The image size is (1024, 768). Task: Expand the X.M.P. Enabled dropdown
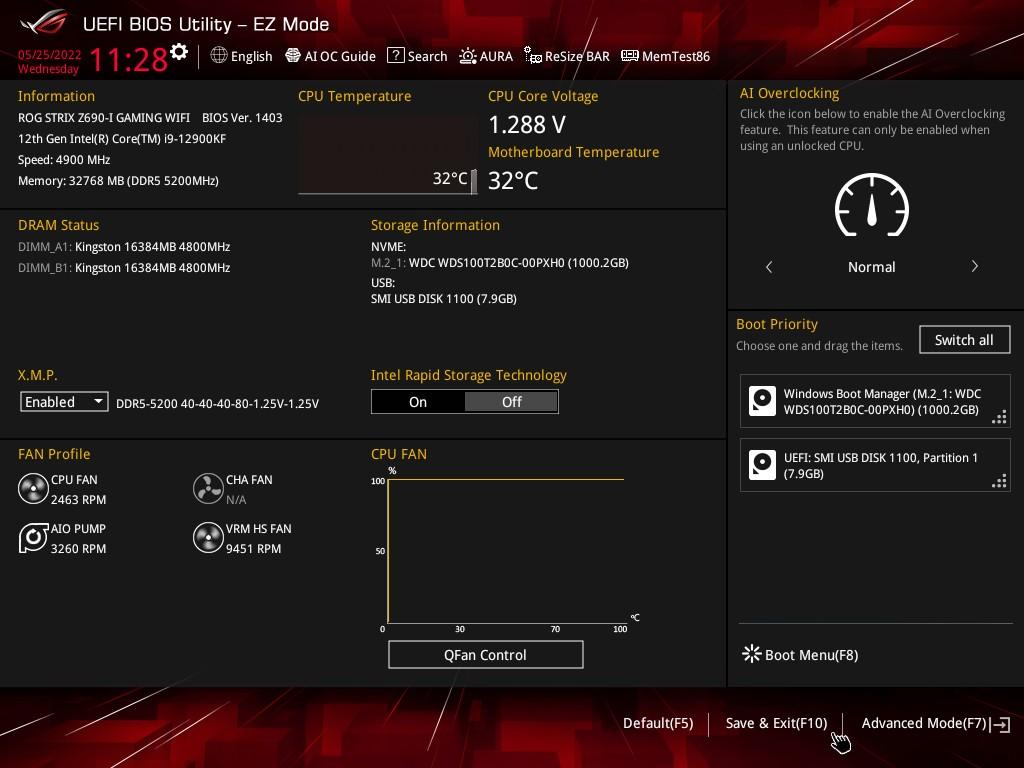pyautogui.click(x=65, y=402)
